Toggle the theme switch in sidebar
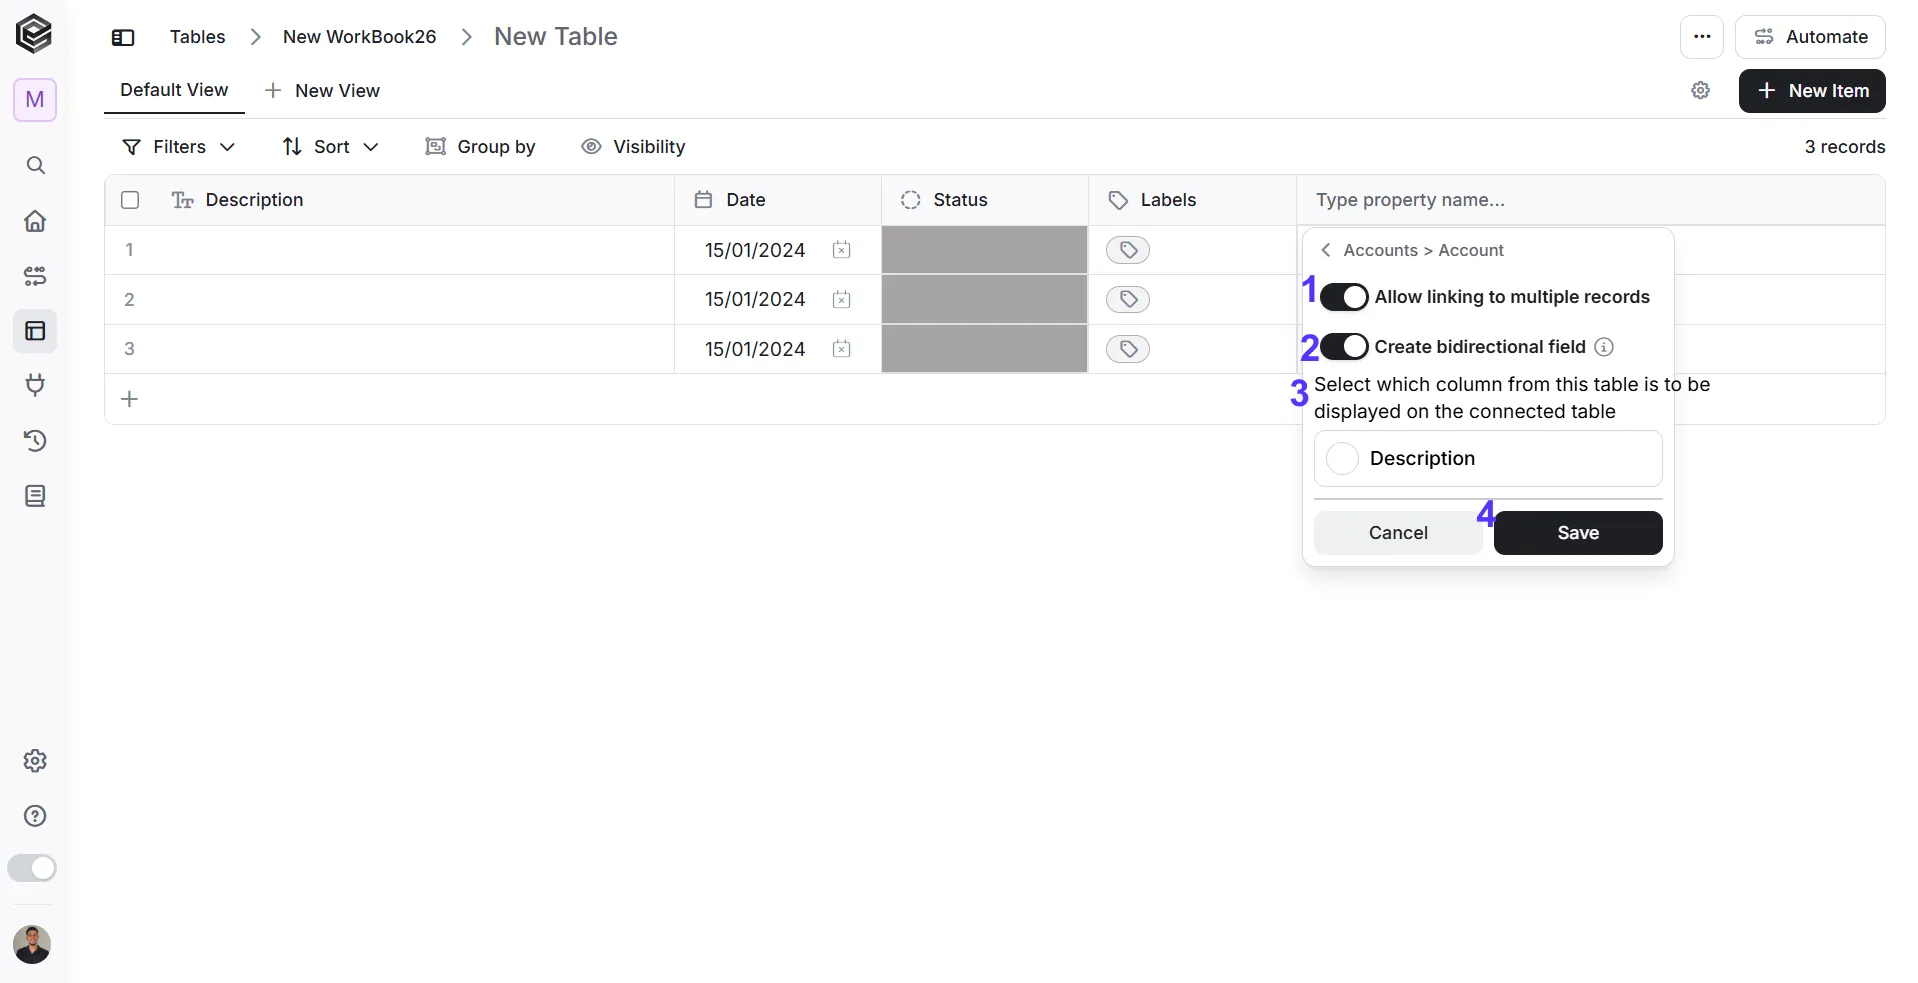 tap(32, 868)
